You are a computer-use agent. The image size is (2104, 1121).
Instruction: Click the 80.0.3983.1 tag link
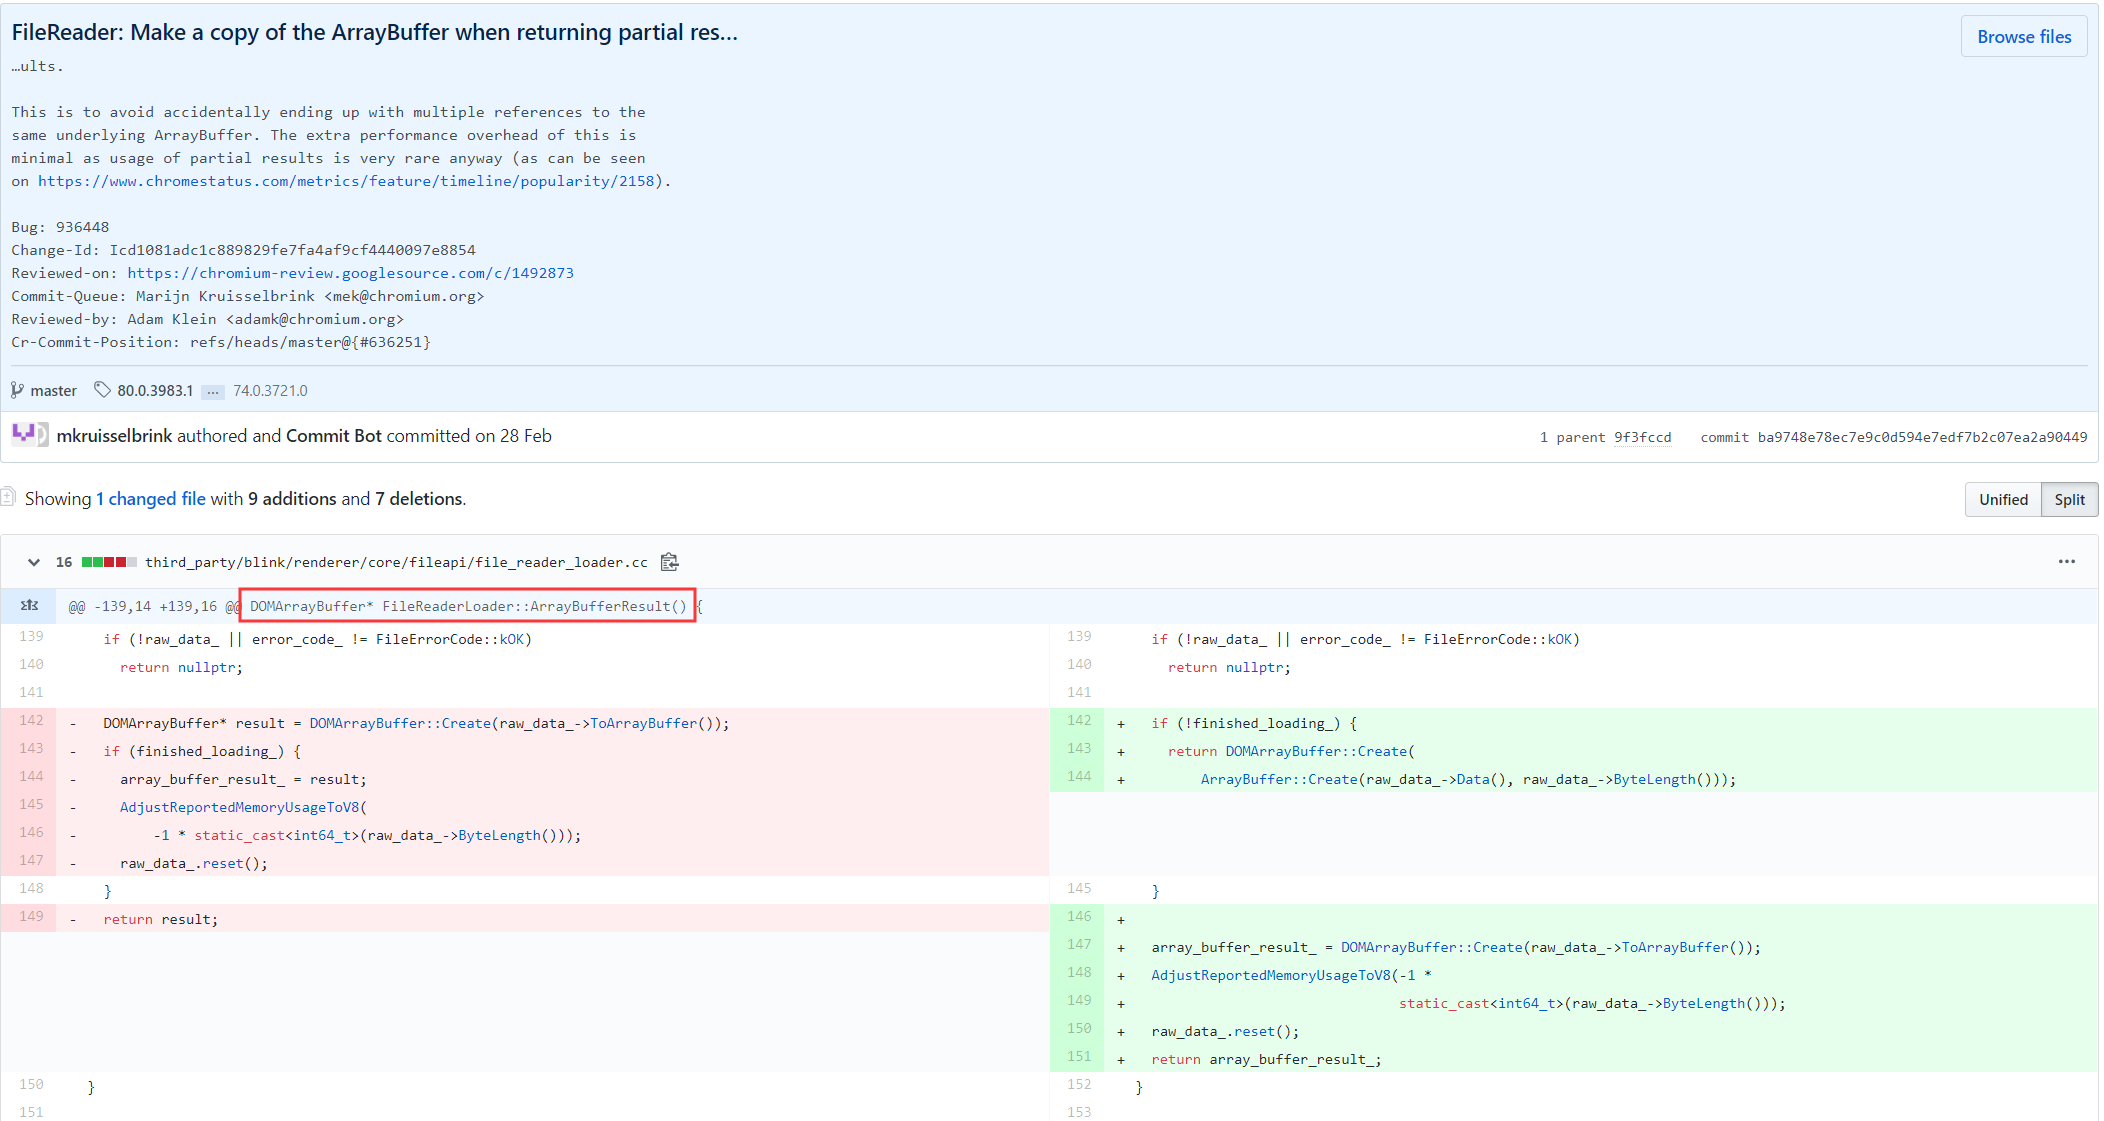click(155, 391)
